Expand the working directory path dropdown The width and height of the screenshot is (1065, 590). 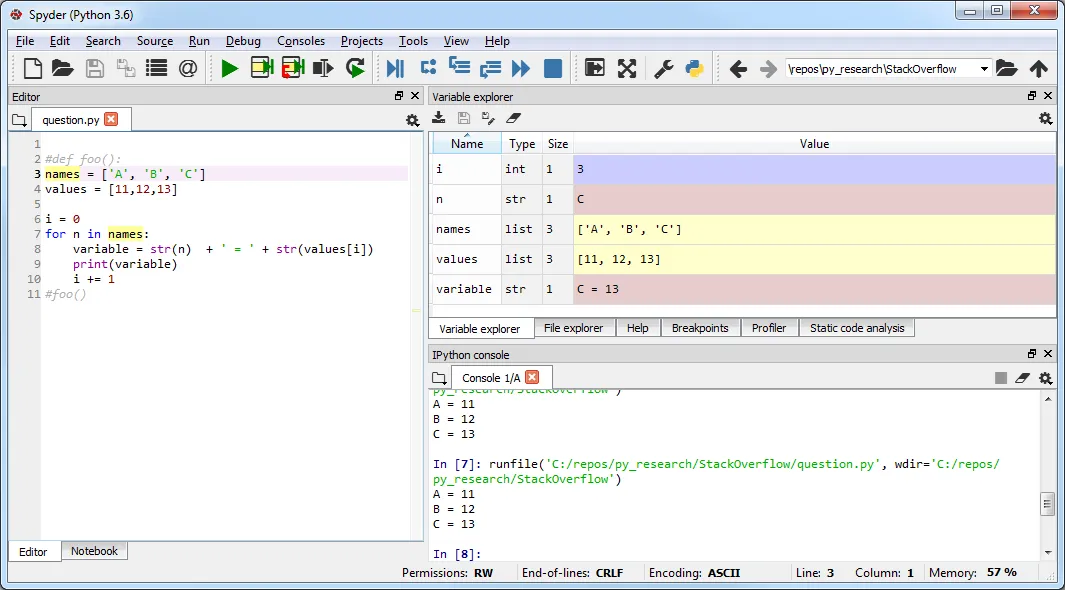(984, 69)
